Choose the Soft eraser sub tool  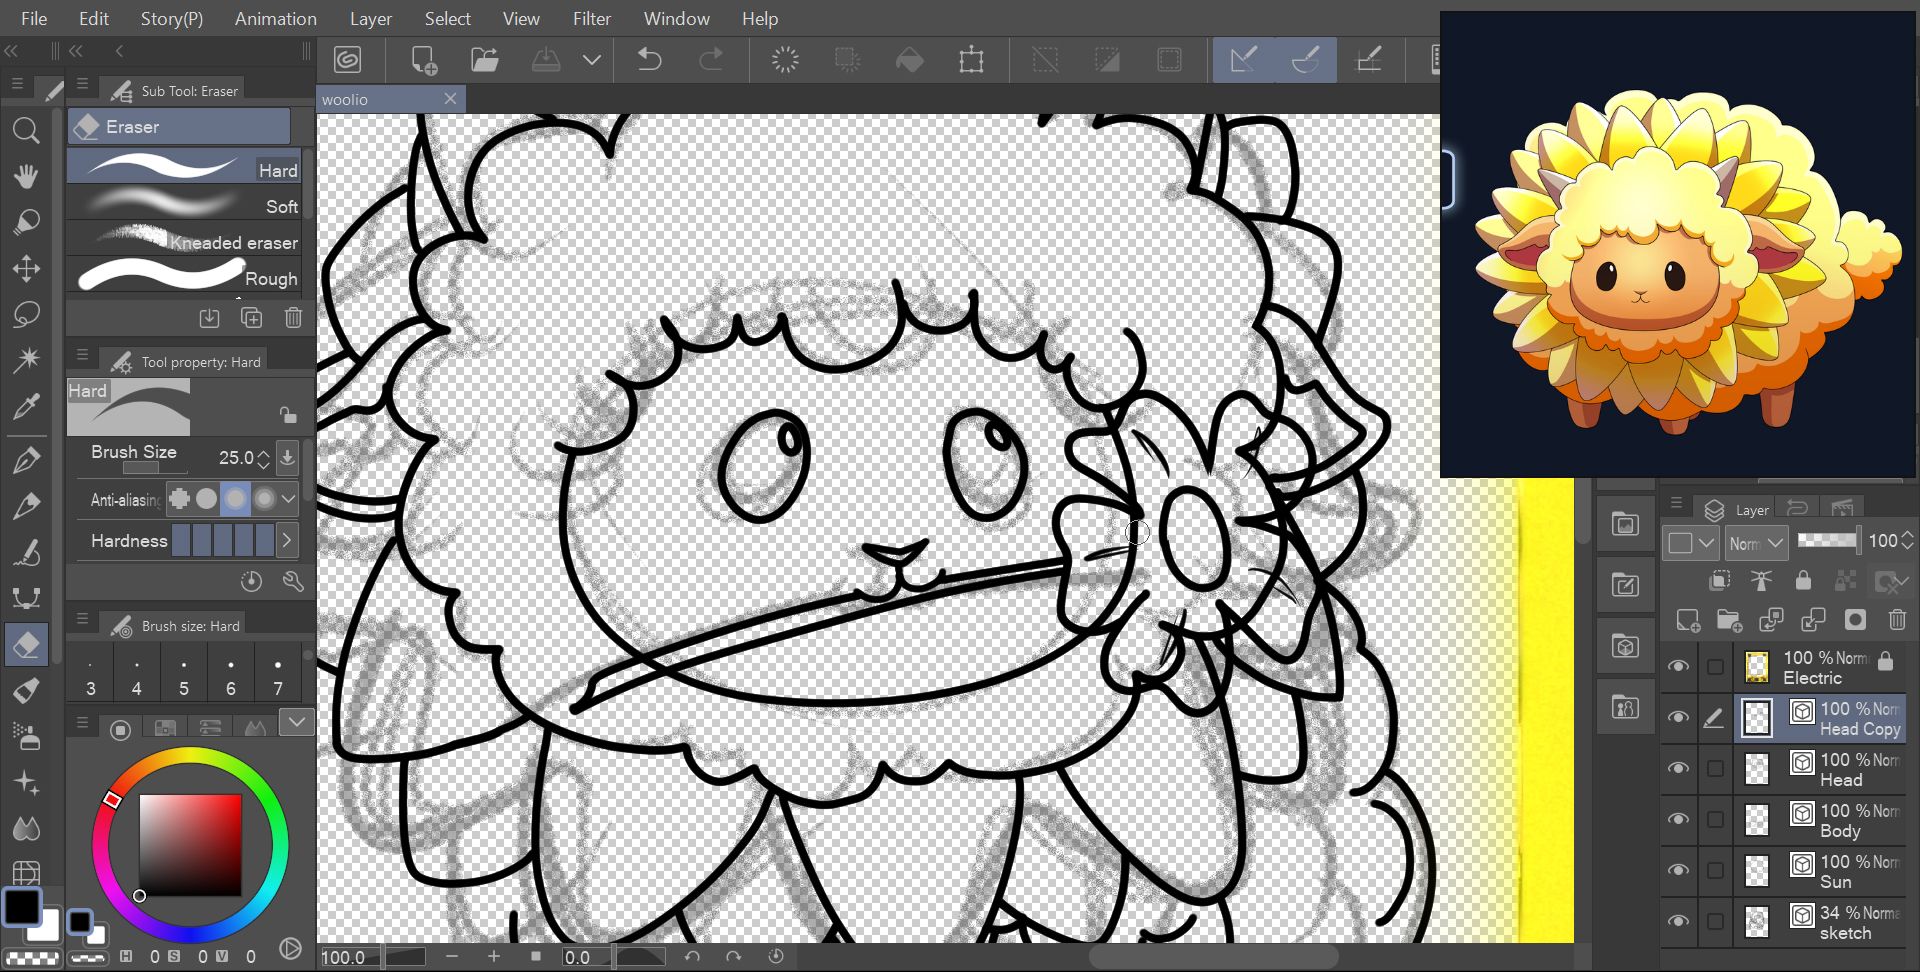pos(184,204)
